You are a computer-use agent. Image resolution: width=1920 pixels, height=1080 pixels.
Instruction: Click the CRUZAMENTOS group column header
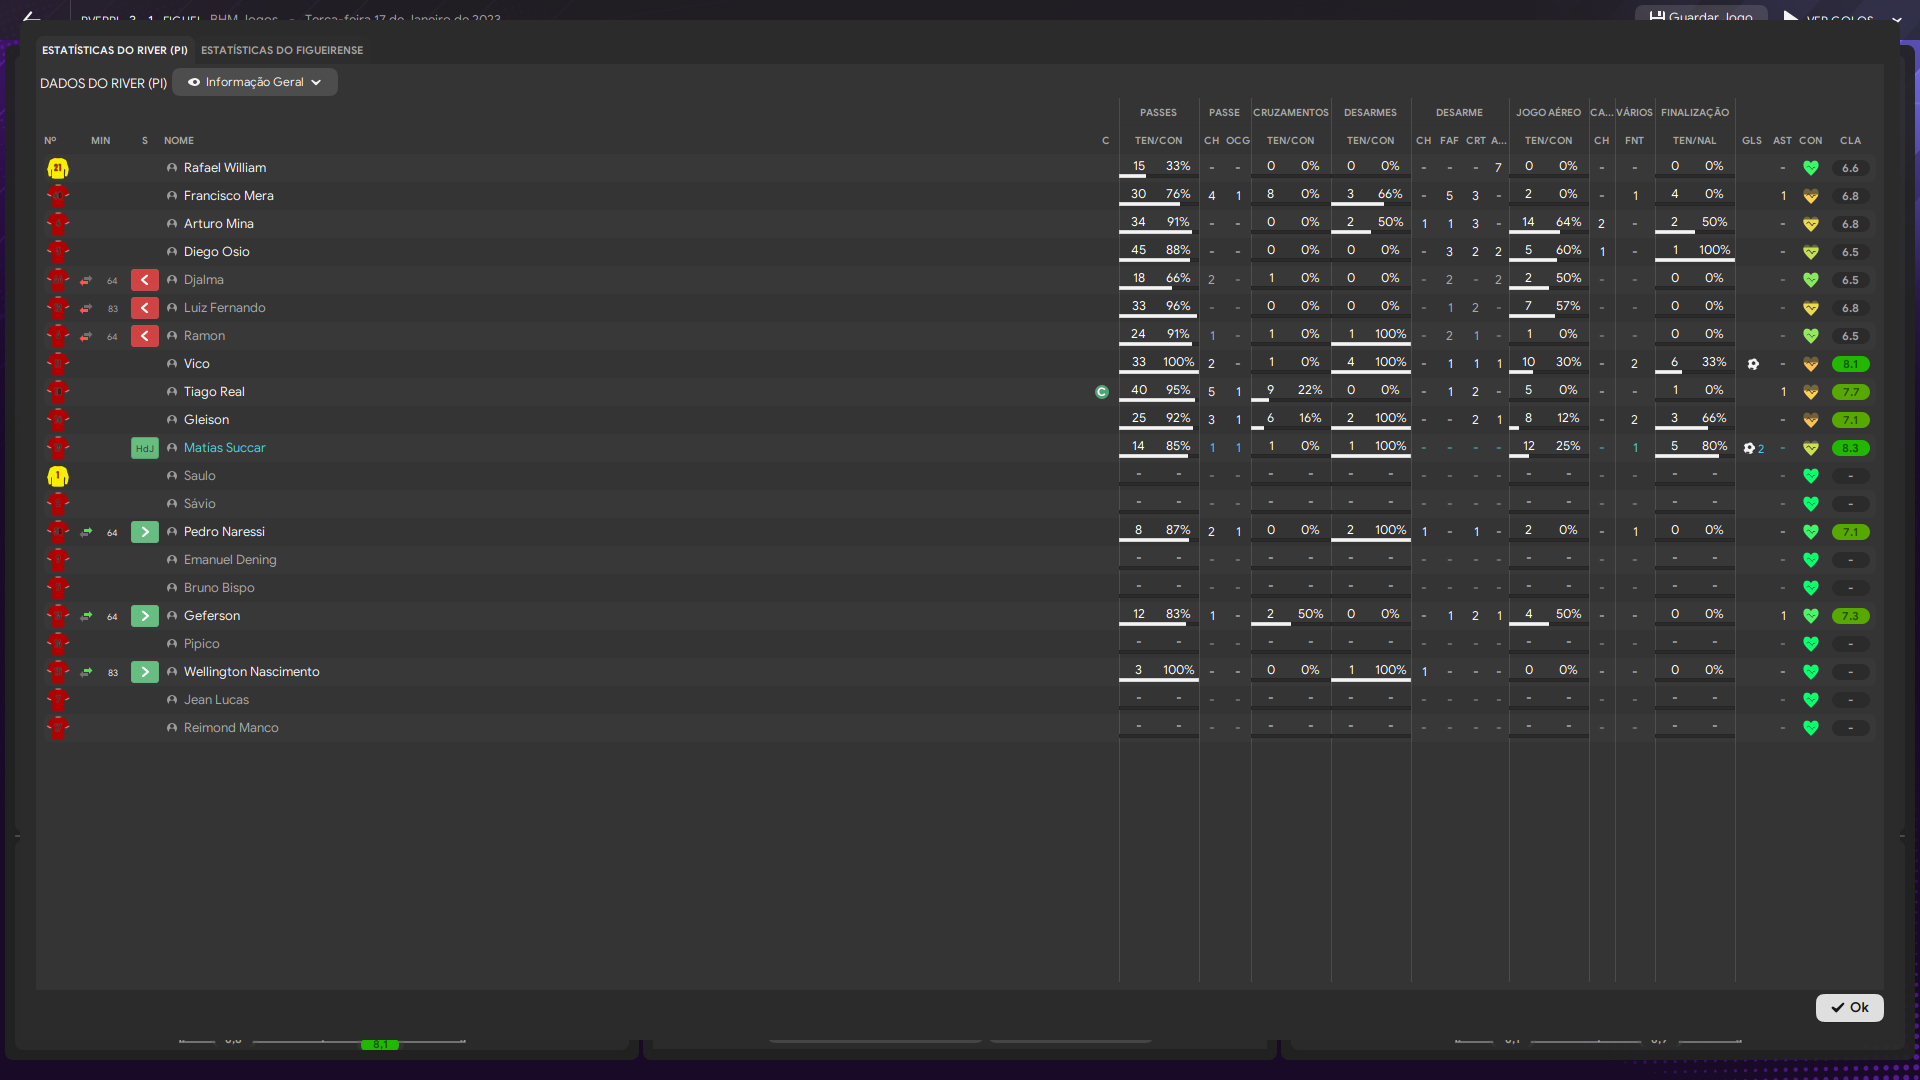pyautogui.click(x=1290, y=113)
